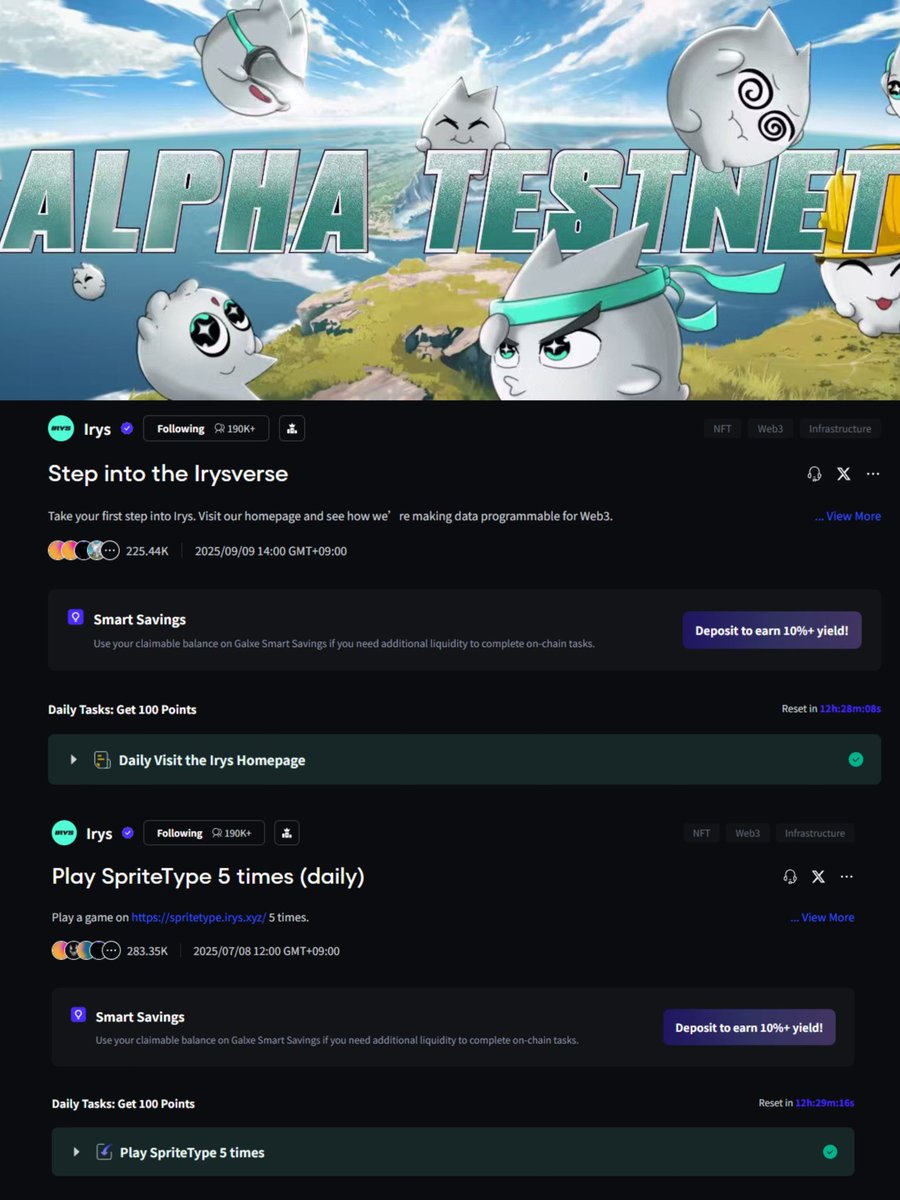Expand Irysverse description with View More
900x1200 pixels.
click(x=848, y=516)
